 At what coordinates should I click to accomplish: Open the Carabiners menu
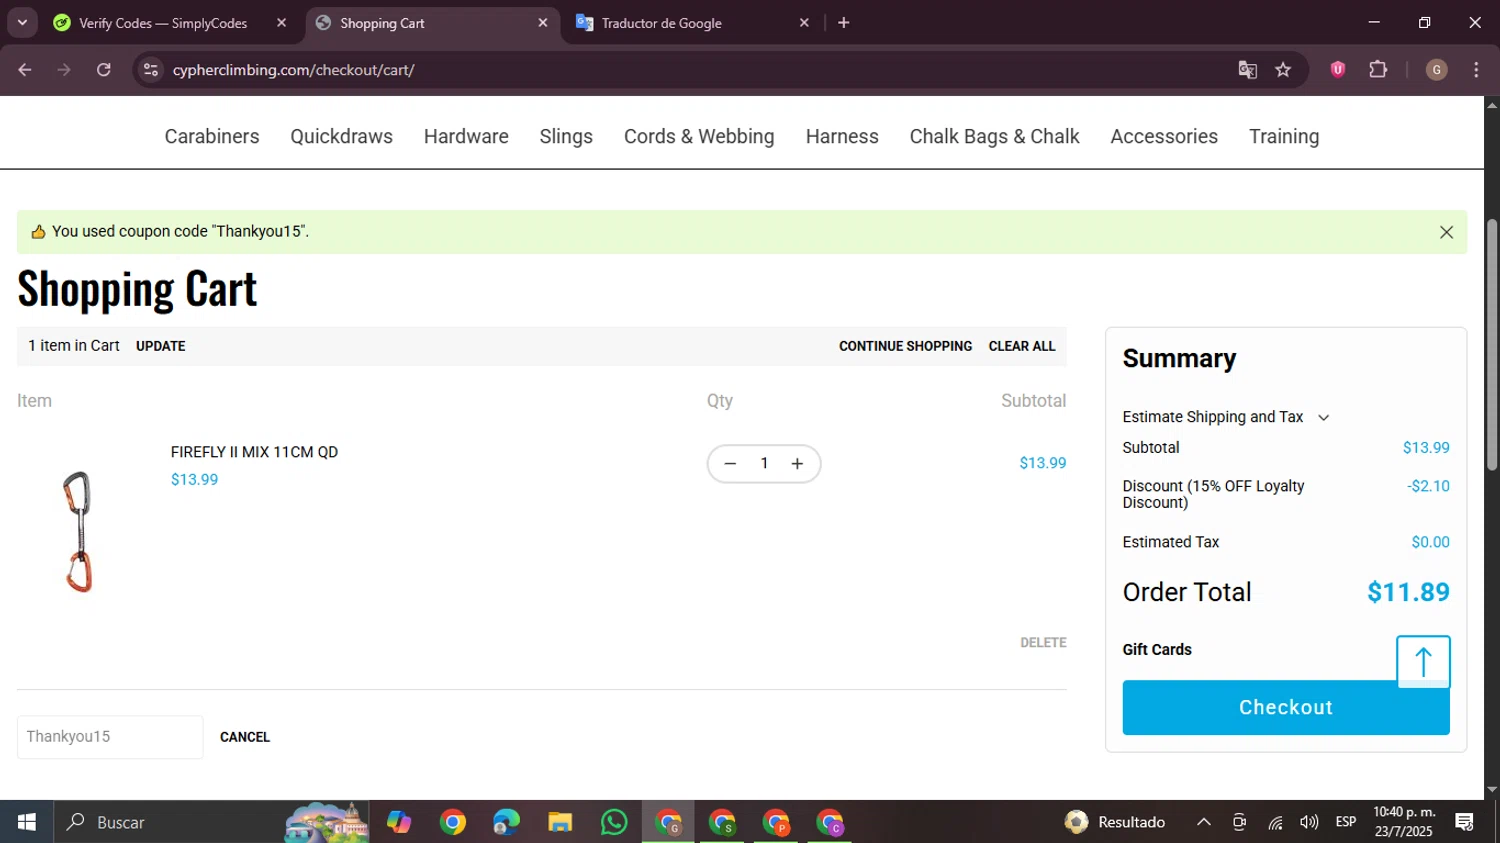pos(212,137)
